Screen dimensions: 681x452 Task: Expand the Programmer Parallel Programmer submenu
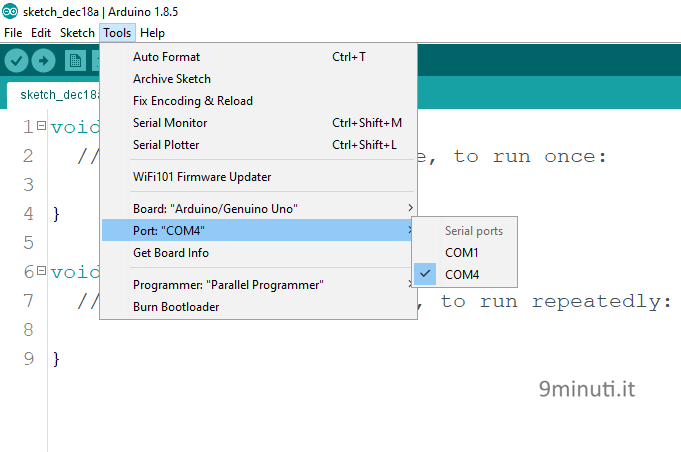click(x=258, y=285)
